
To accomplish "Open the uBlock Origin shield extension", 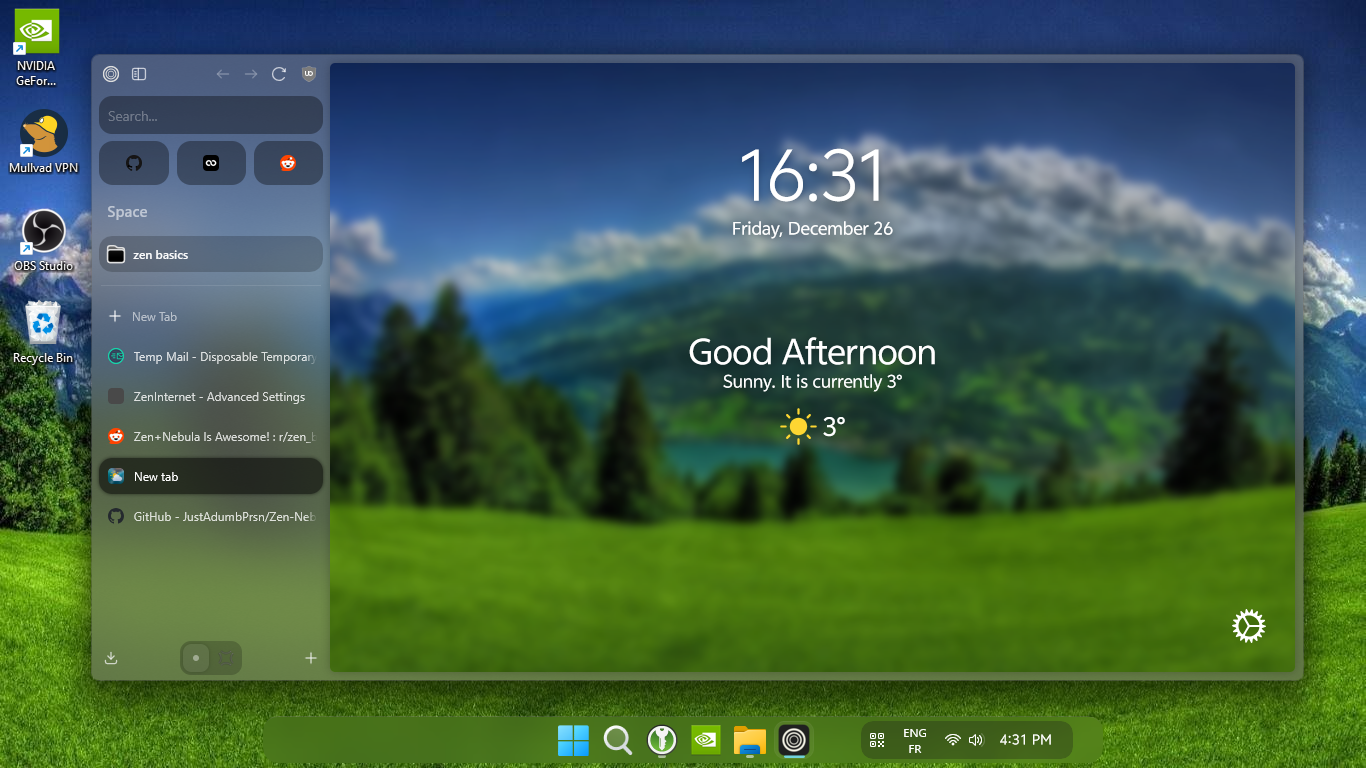I will click(309, 74).
